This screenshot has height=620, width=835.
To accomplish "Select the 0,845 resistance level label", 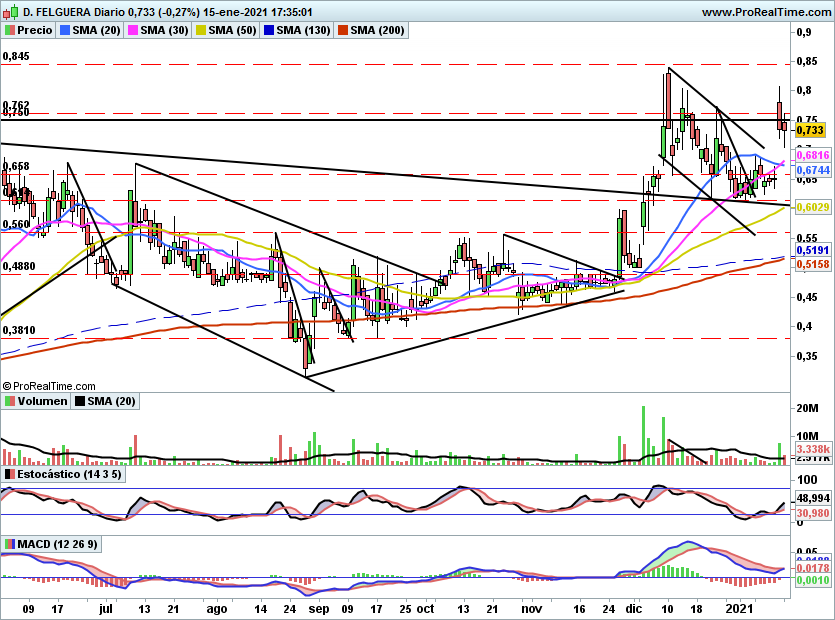I will coord(16,56).
